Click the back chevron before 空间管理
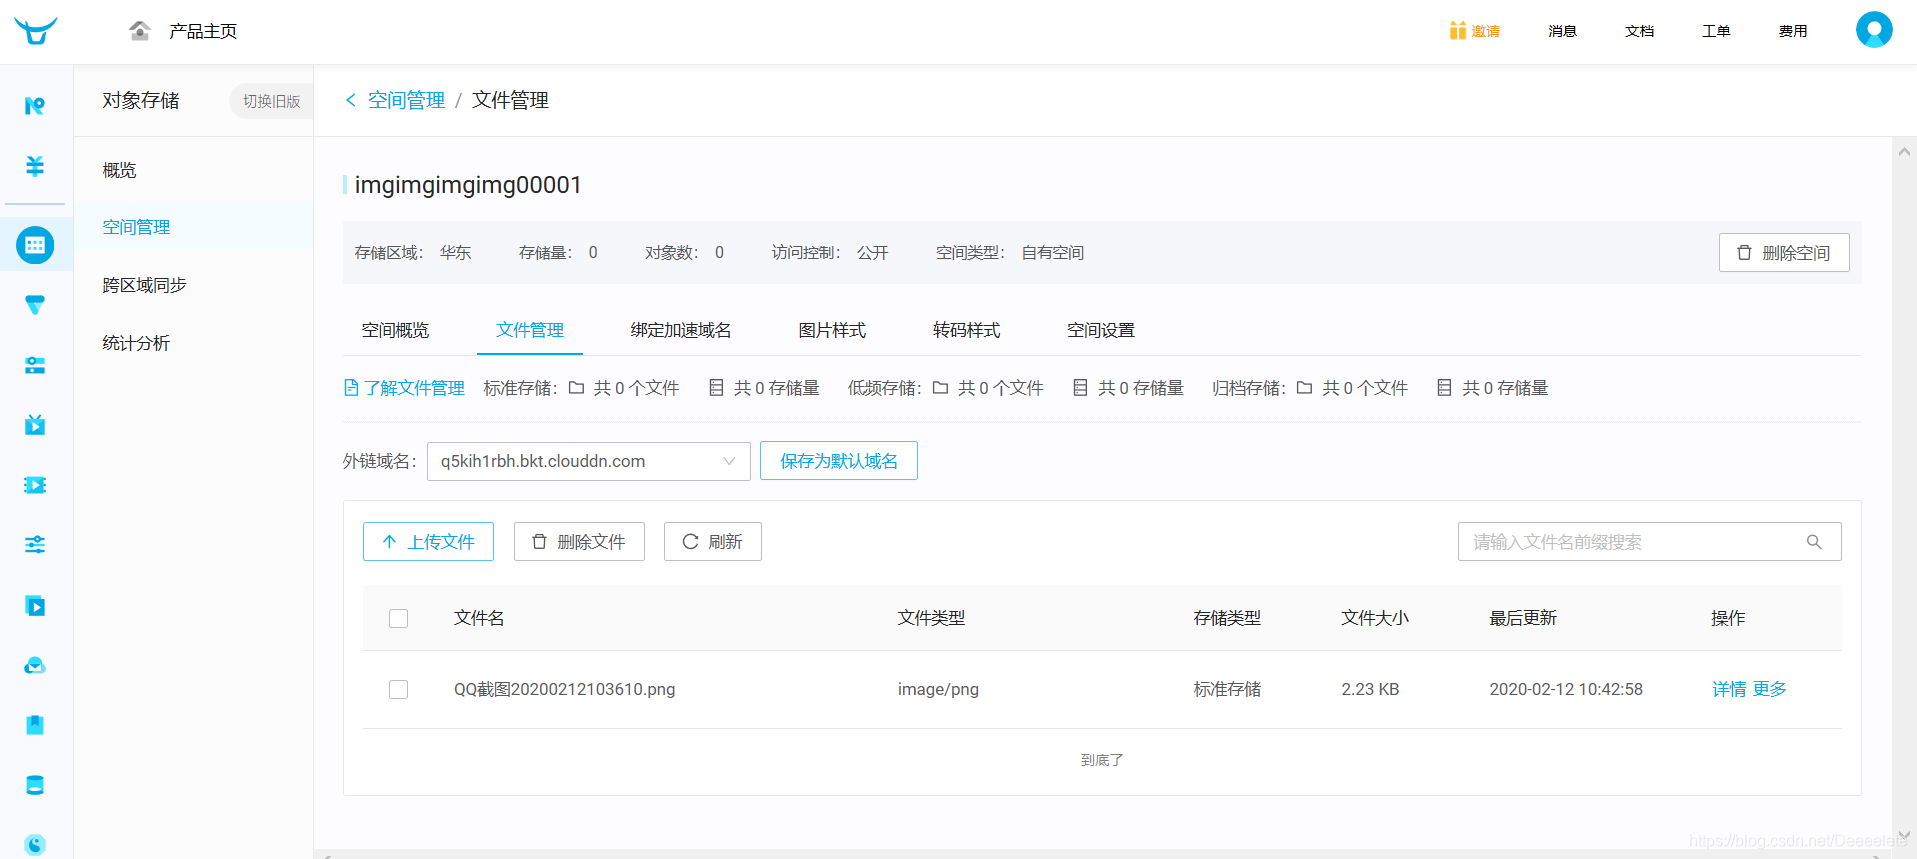This screenshot has width=1917, height=859. [x=351, y=100]
